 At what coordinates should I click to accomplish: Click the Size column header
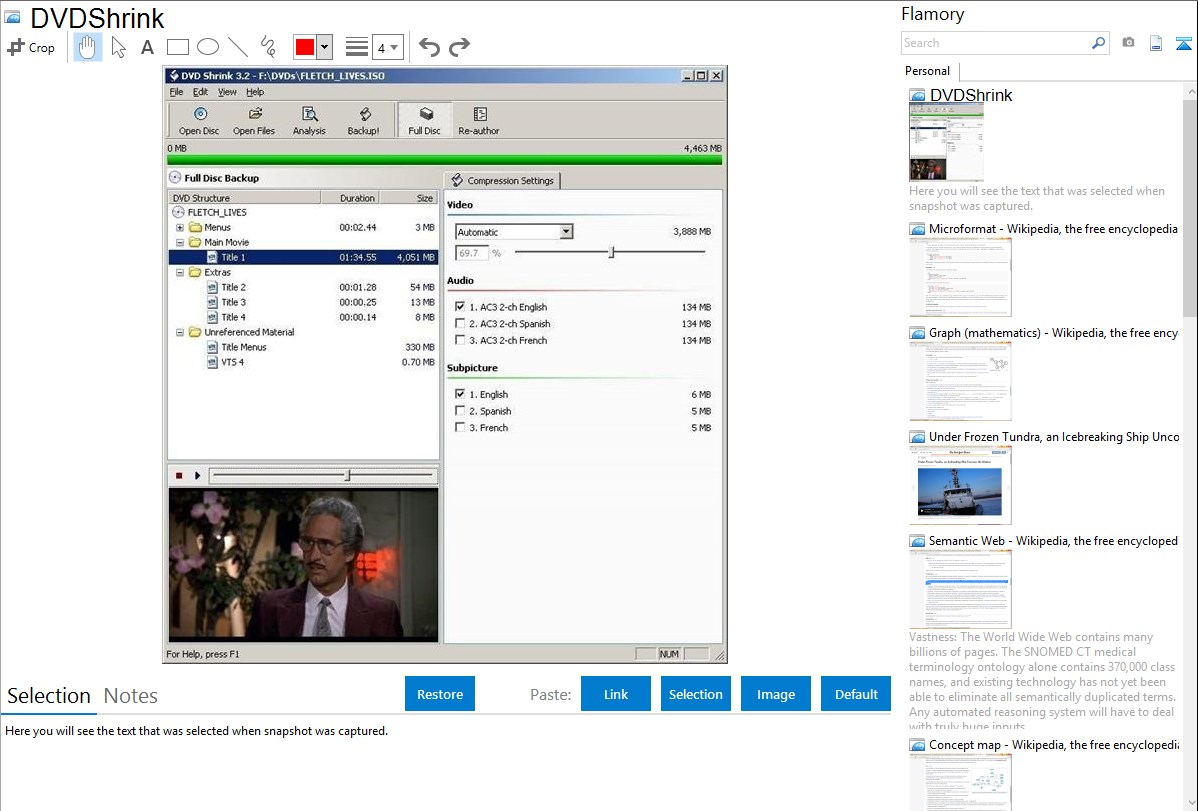(x=410, y=198)
